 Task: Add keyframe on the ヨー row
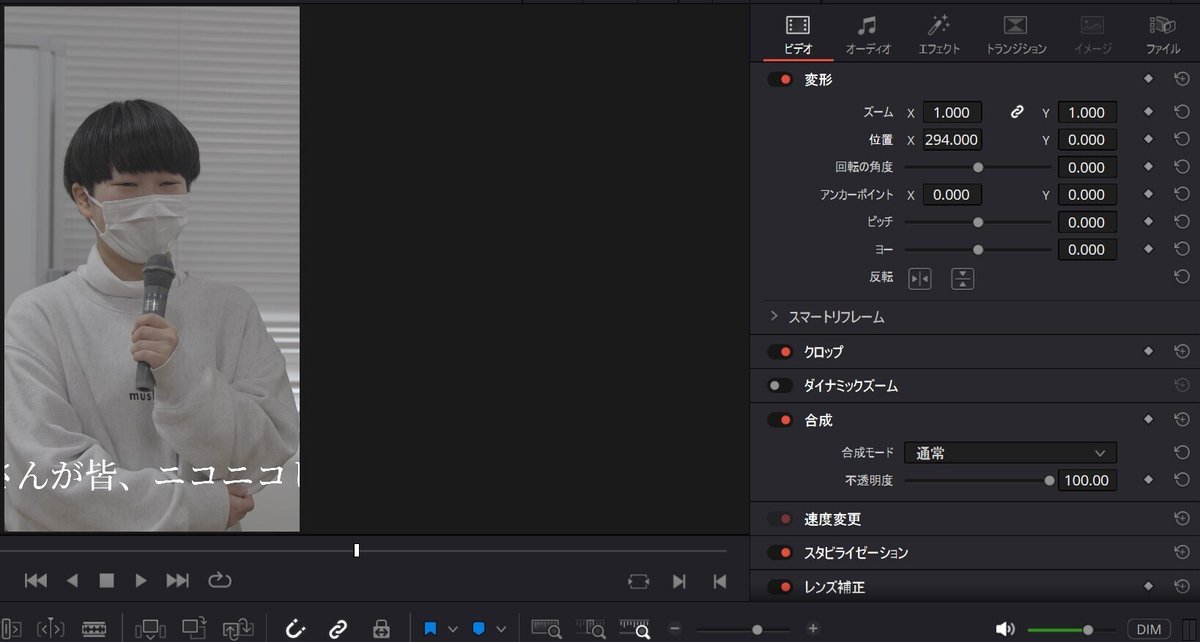click(x=1149, y=249)
